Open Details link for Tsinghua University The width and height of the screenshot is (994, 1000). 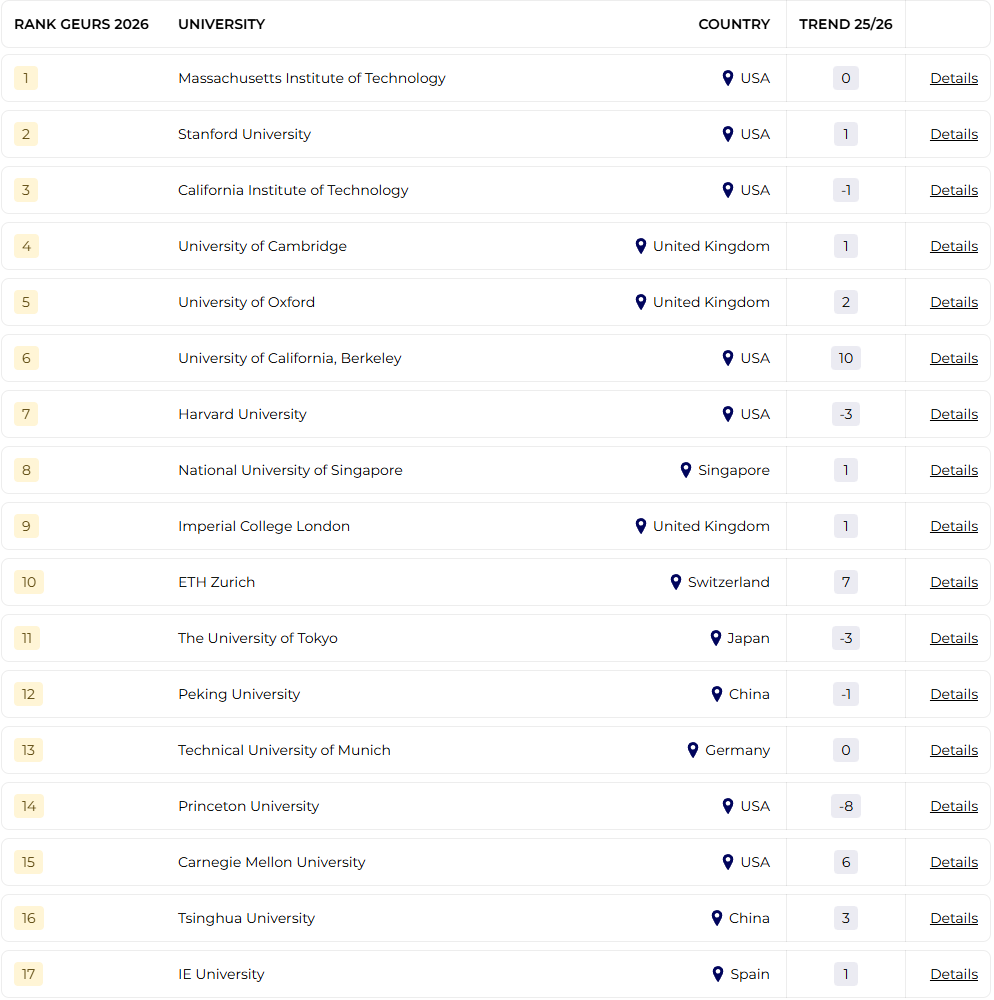[953, 918]
